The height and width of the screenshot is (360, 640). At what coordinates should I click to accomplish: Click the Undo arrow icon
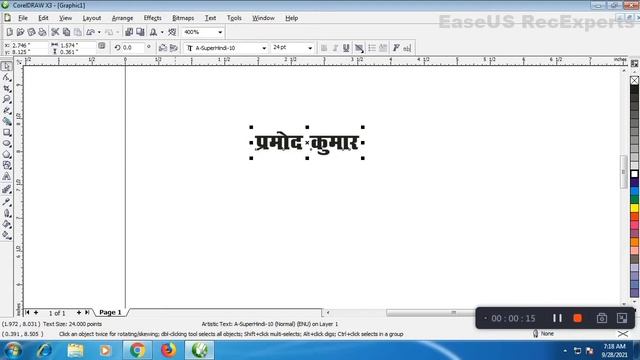[91, 32]
